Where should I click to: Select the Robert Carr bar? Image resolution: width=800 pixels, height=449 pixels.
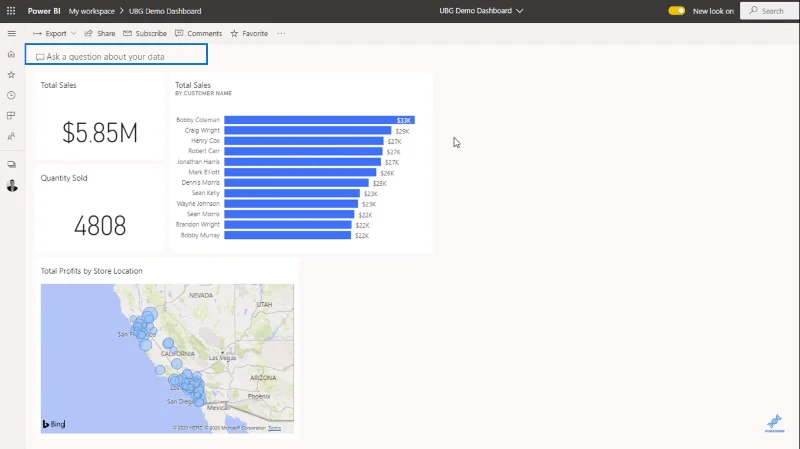click(x=304, y=152)
